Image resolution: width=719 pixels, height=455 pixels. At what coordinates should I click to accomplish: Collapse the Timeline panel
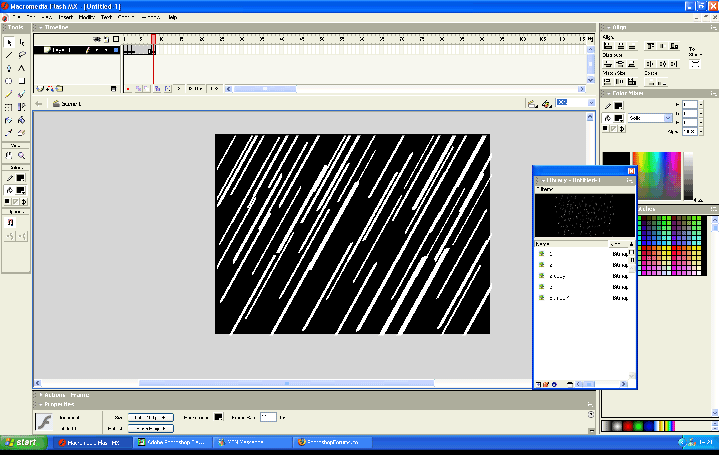(x=41, y=28)
